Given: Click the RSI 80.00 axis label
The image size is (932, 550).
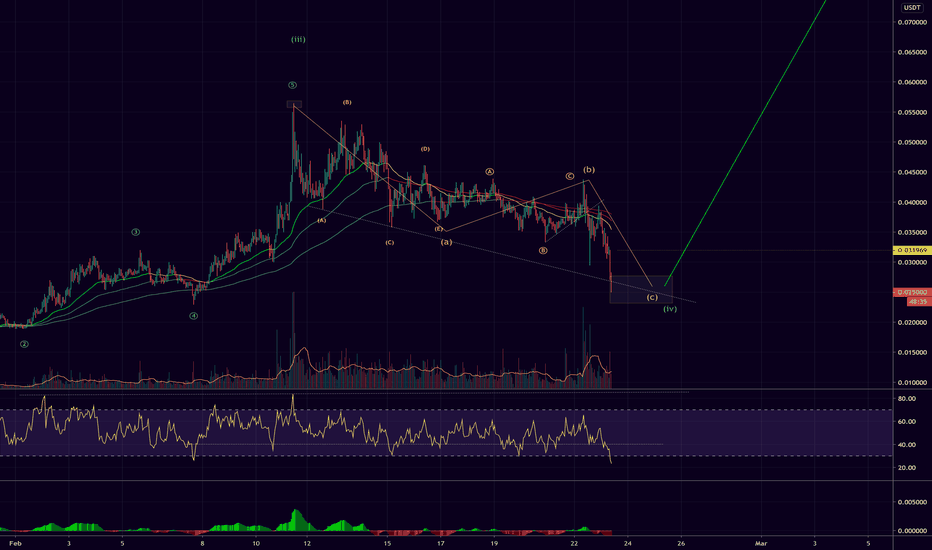Looking at the screenshot, I should (906, 399).
